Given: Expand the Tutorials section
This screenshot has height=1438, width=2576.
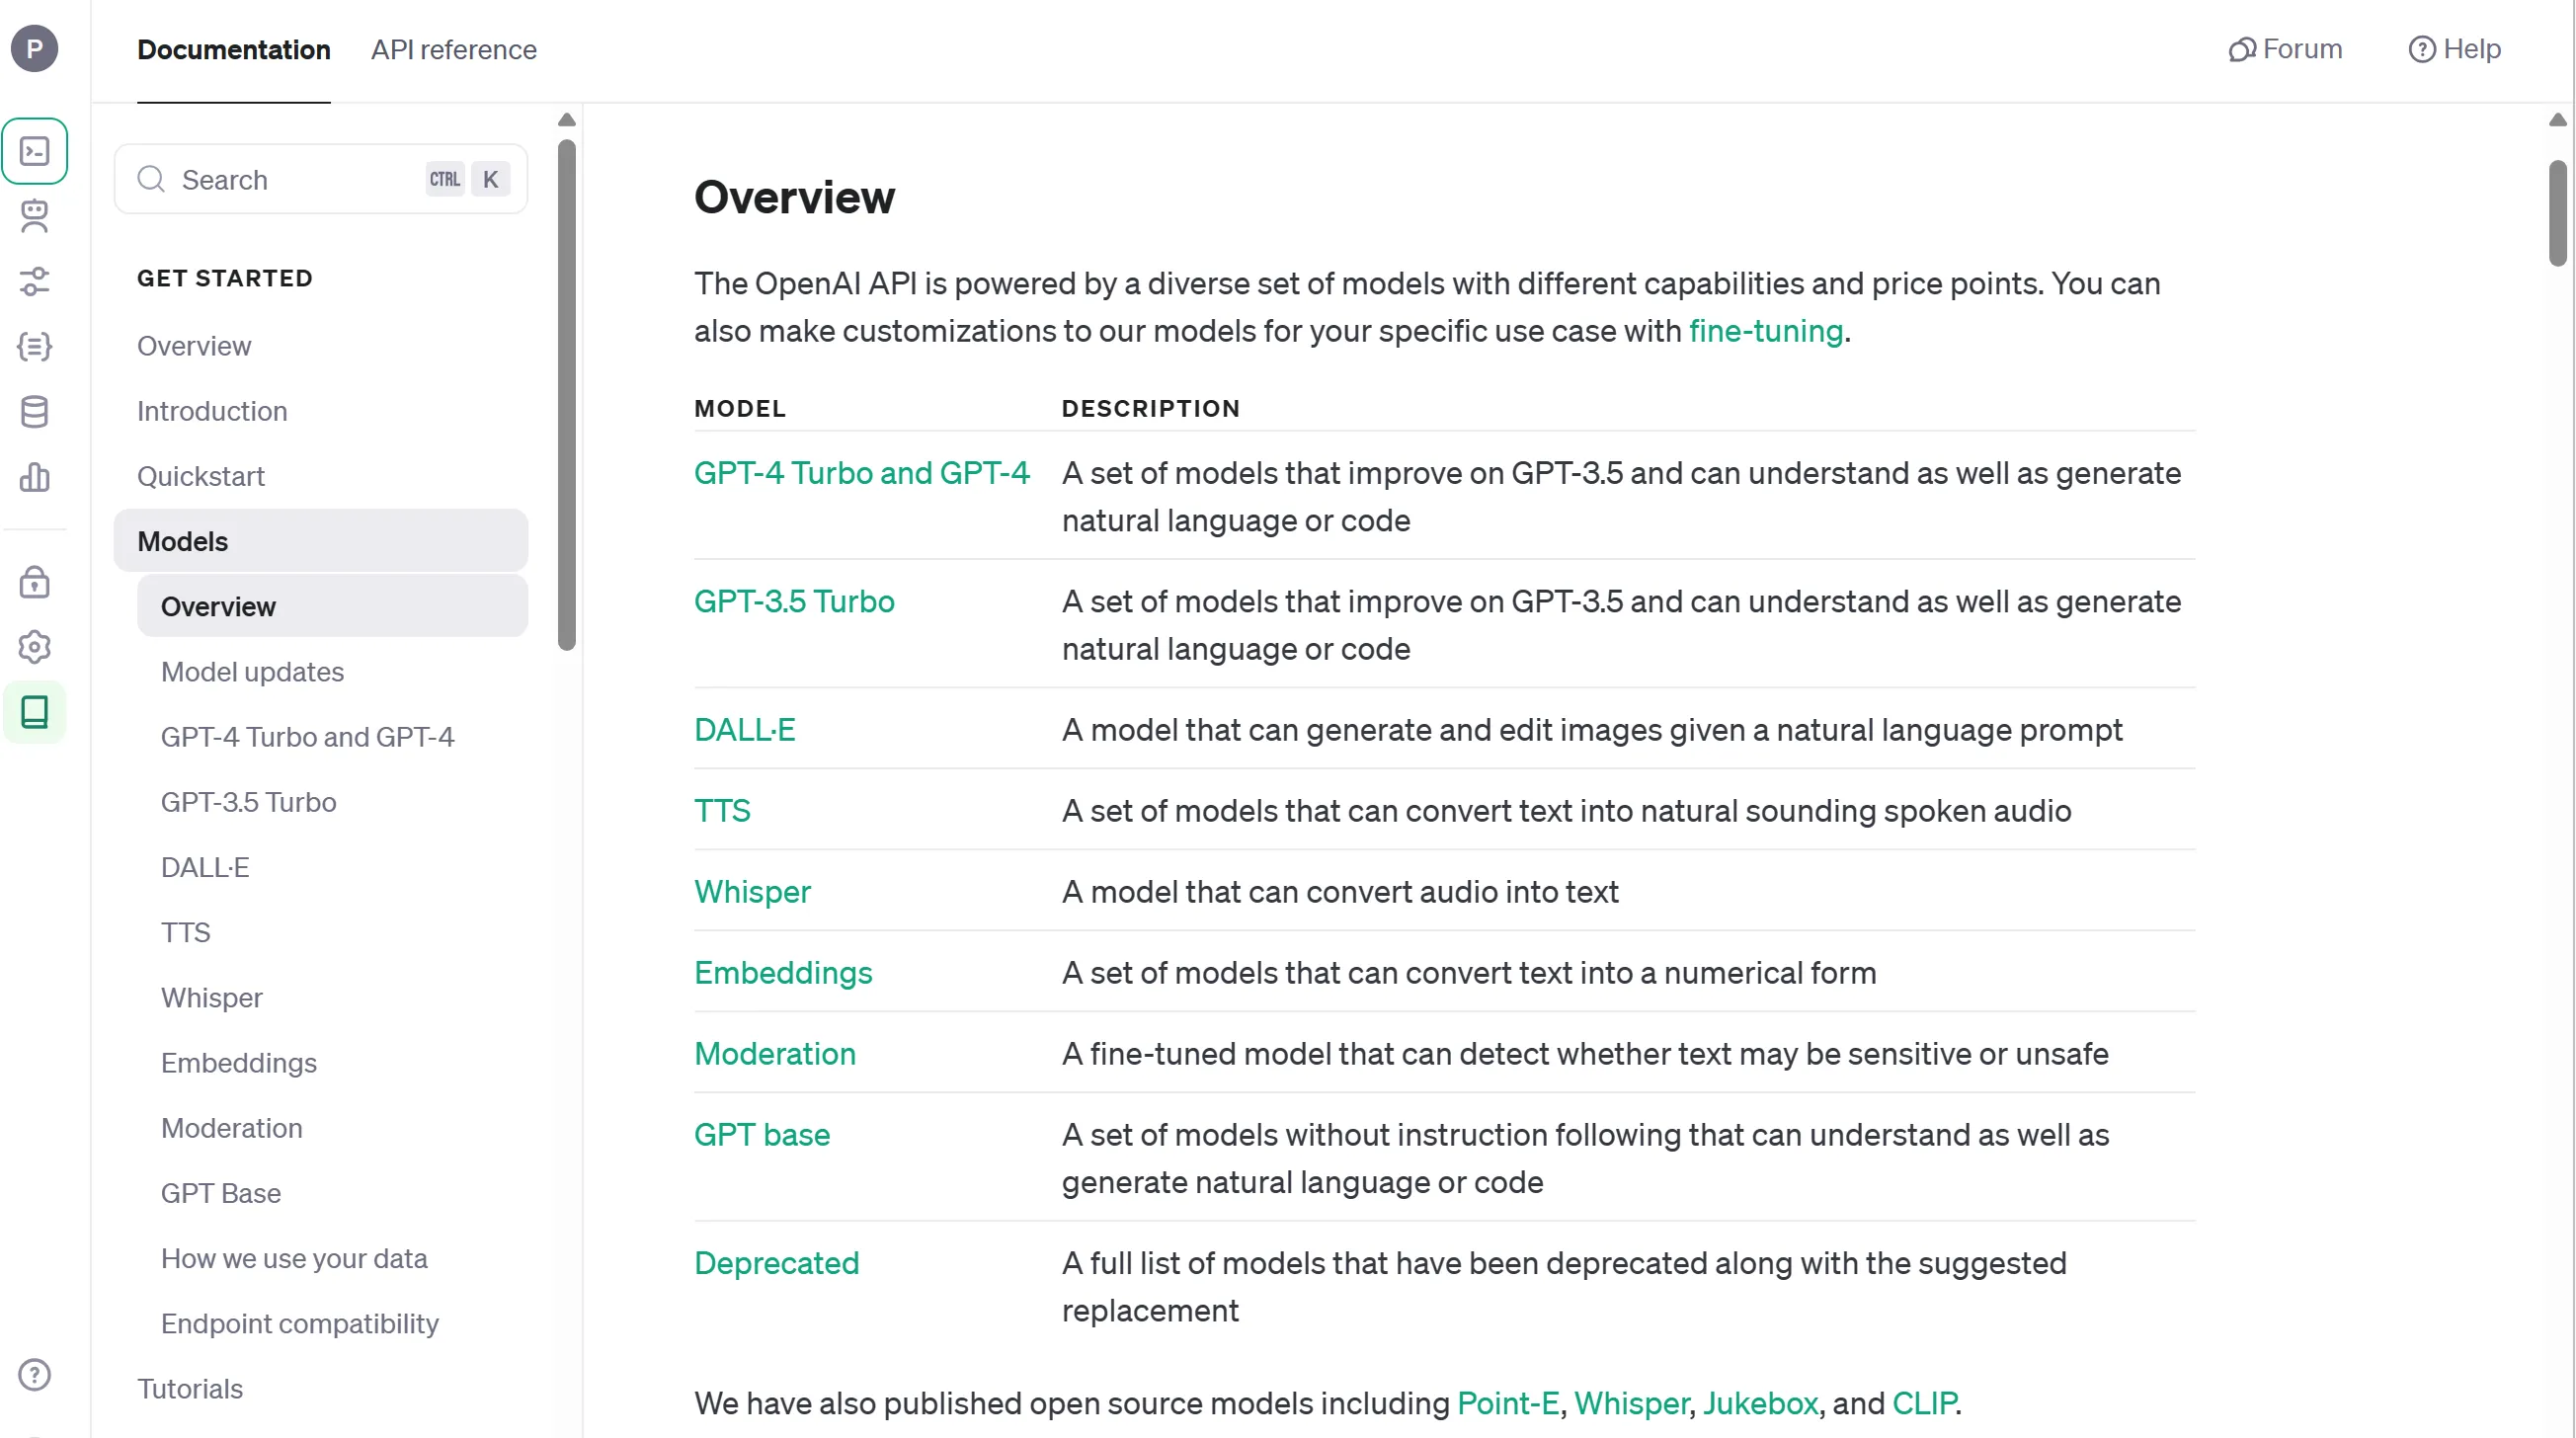Looking at the screenshot, I should (x=190, y=1389).
